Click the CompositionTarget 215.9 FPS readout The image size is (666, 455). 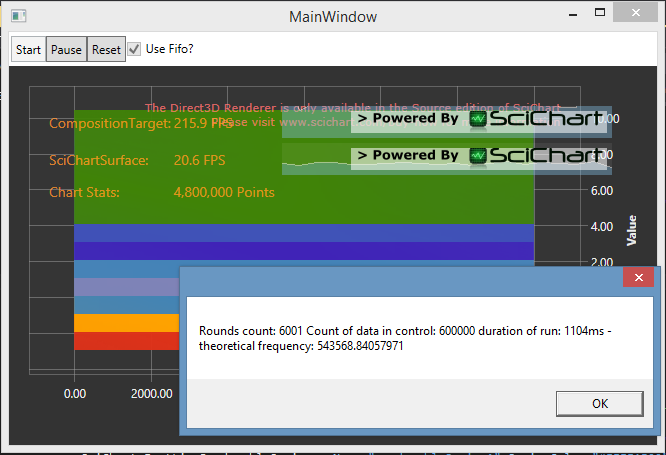pyautogui.click(x=141, y=123)
